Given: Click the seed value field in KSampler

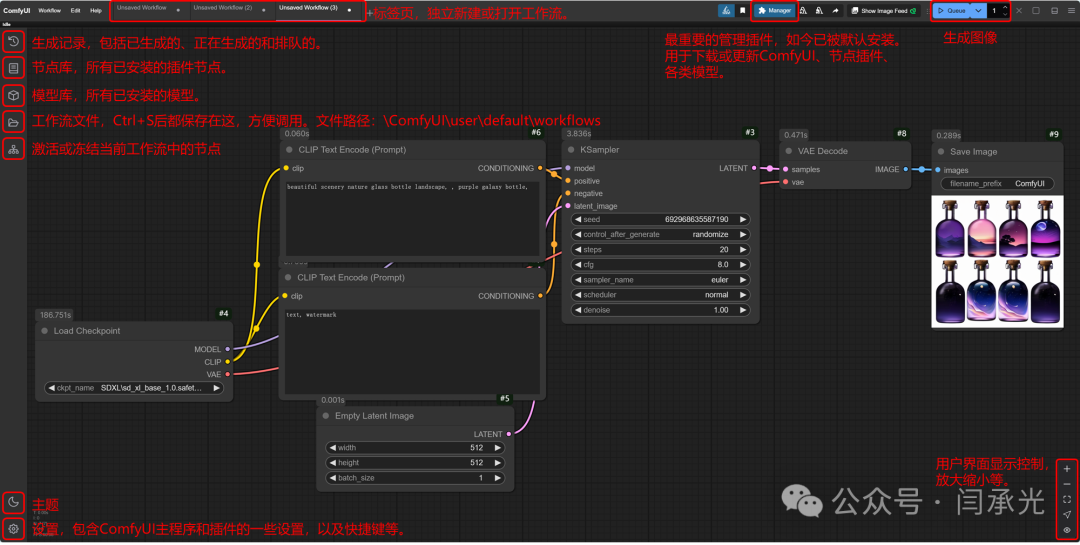Looking at the screenshot, I should coord(661,219).
